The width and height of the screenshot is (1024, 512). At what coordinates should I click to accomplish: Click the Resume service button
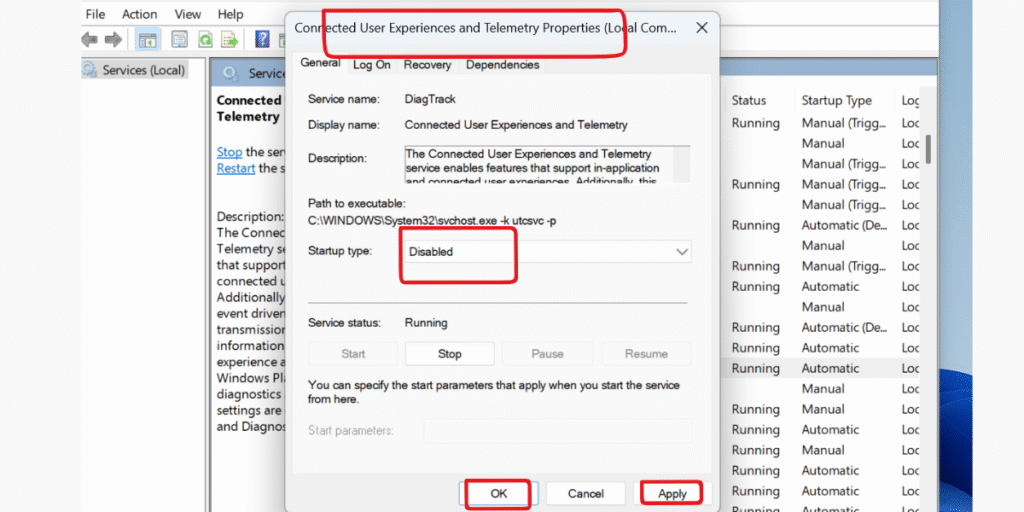[x=646, y=354]
